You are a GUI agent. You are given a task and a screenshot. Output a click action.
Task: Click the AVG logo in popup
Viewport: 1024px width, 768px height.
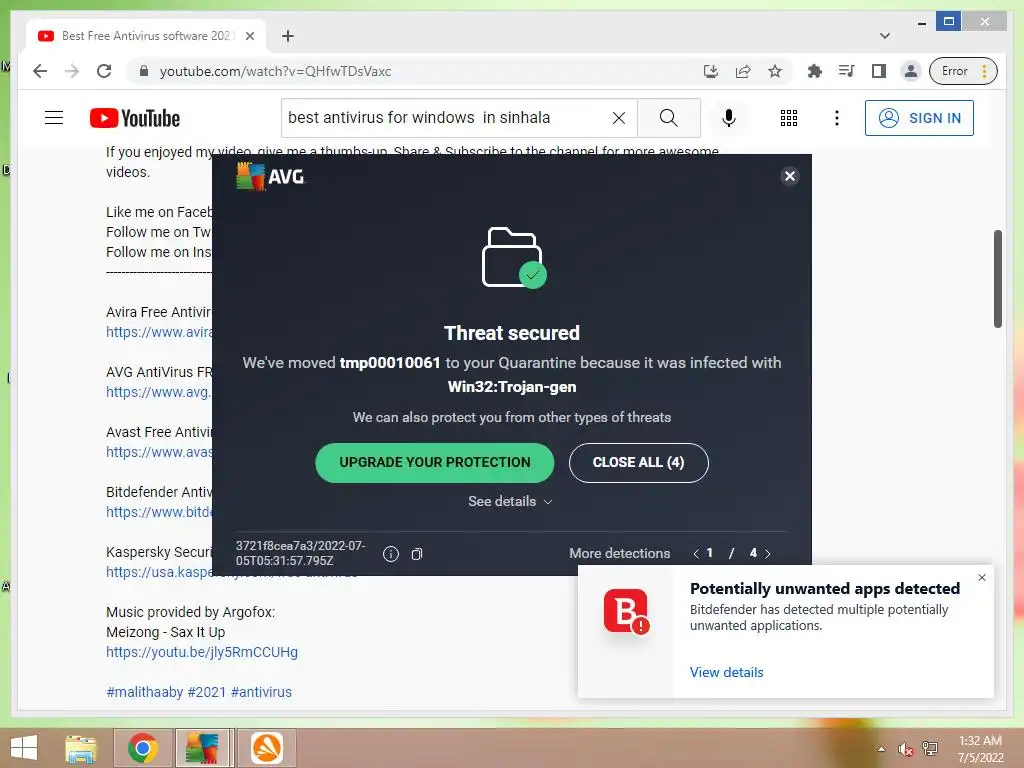coord(270,176)
